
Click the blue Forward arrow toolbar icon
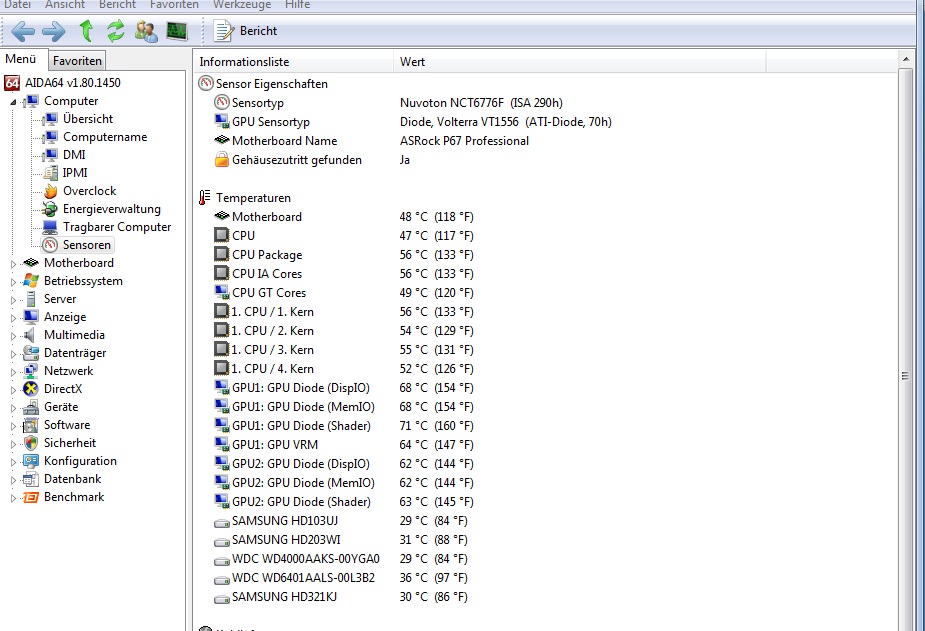54,31
